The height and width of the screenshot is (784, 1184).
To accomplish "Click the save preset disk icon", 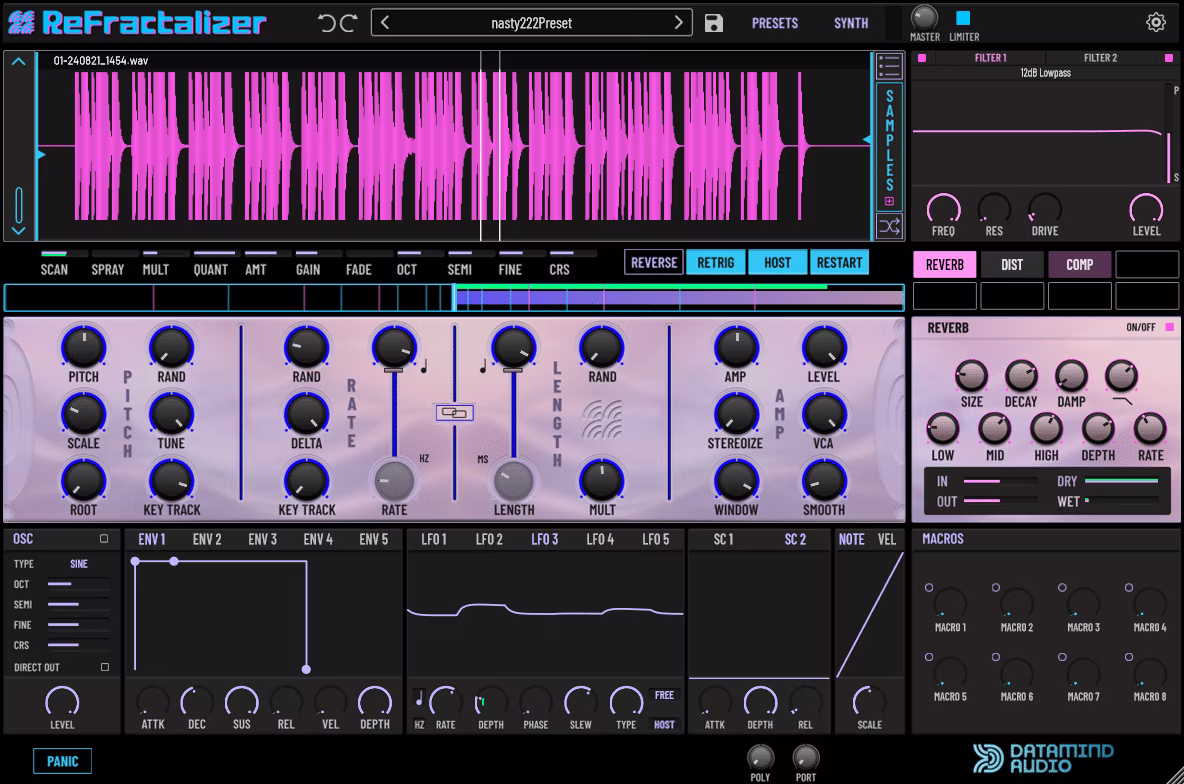I will tap(714, 22).
